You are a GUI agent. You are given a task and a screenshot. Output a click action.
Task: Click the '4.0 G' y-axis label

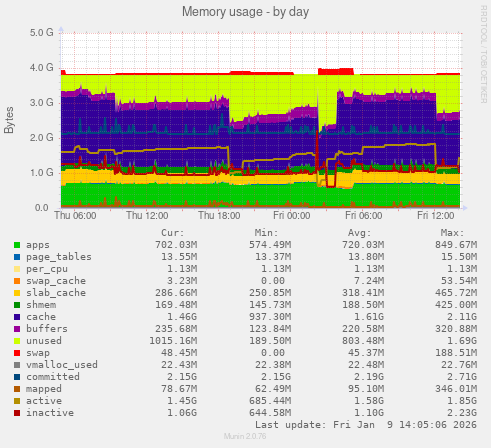pyautogui.click(x=41, y=68)
